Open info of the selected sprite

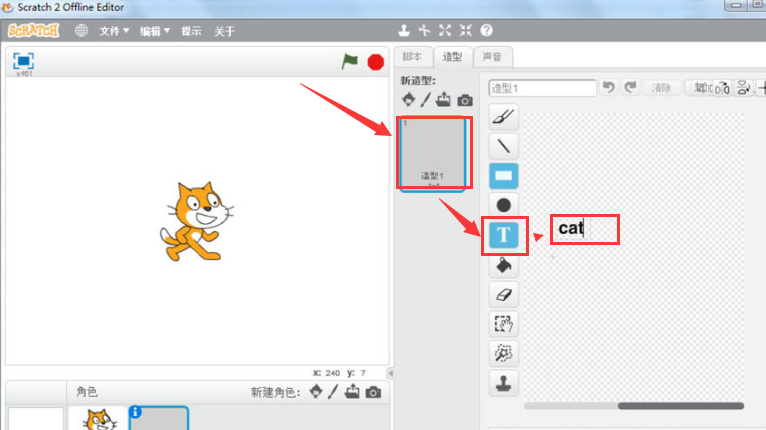135,412
